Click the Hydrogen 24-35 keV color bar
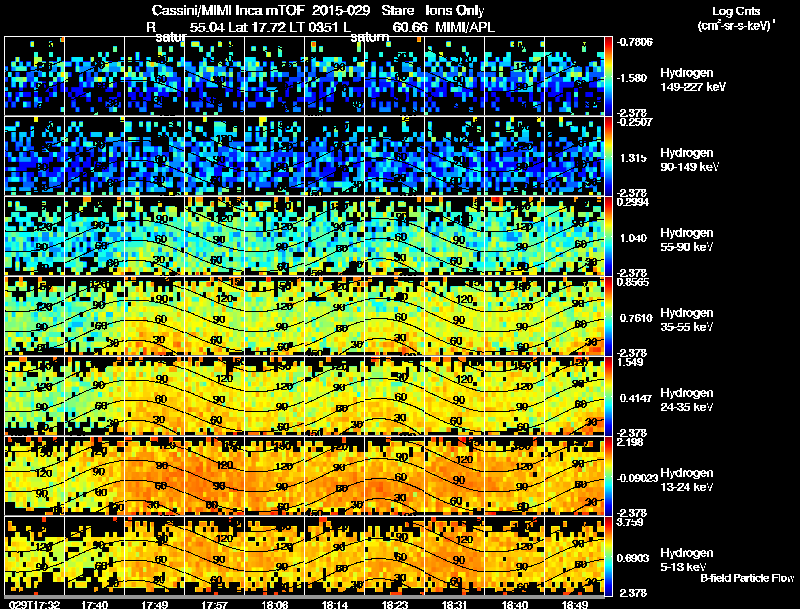The width and height of the screenshot is (800, 609). 608,396
